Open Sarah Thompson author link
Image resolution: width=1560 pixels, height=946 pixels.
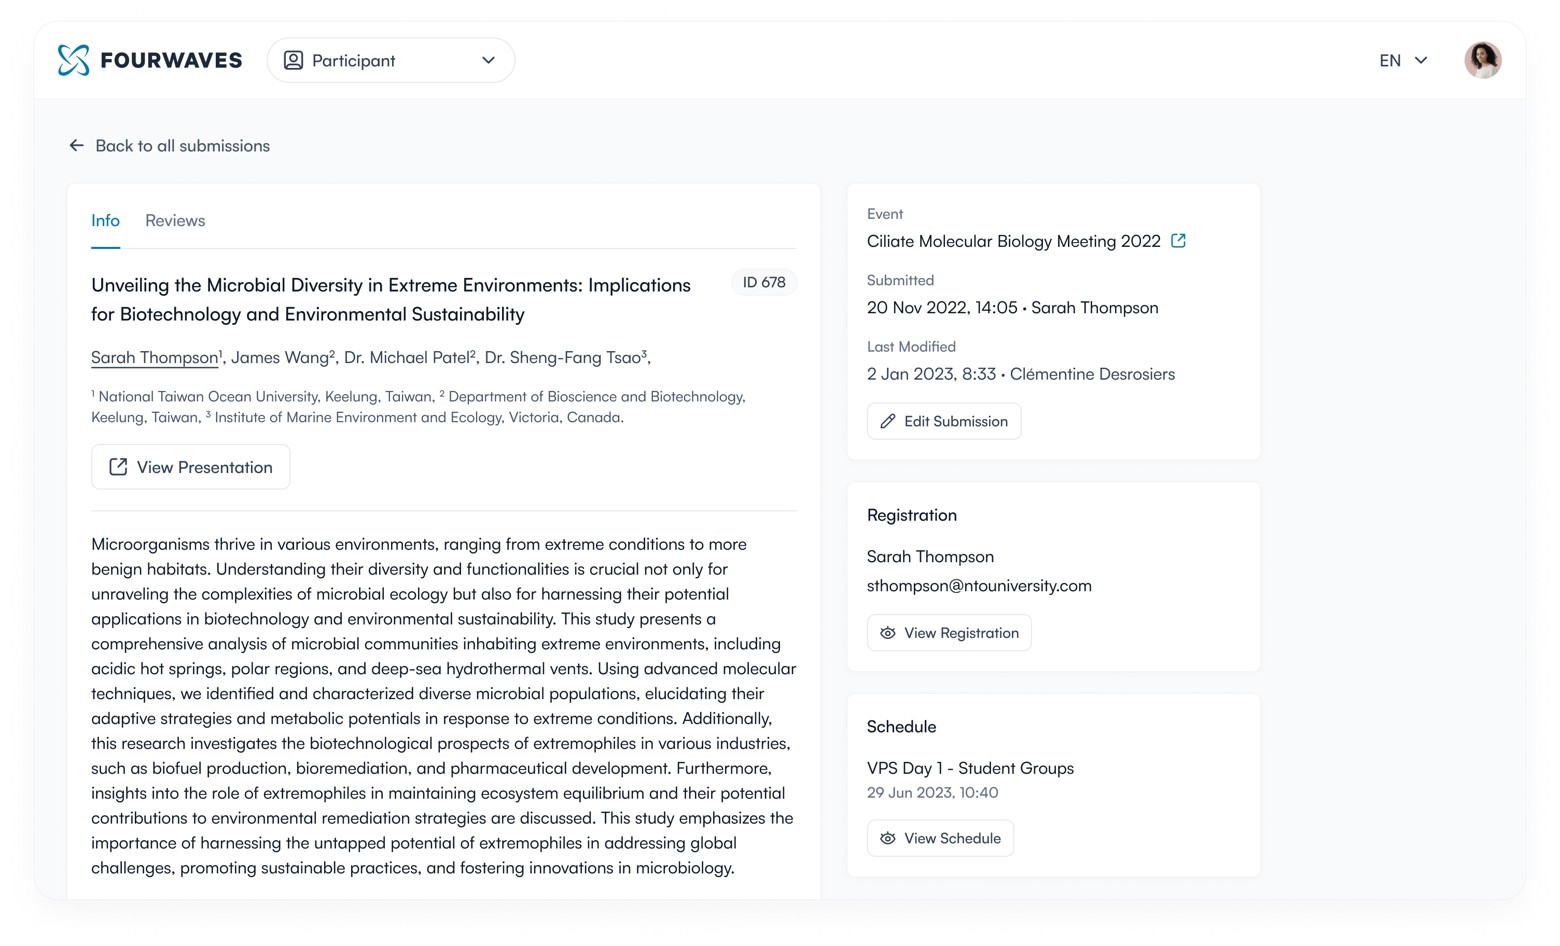154,358
